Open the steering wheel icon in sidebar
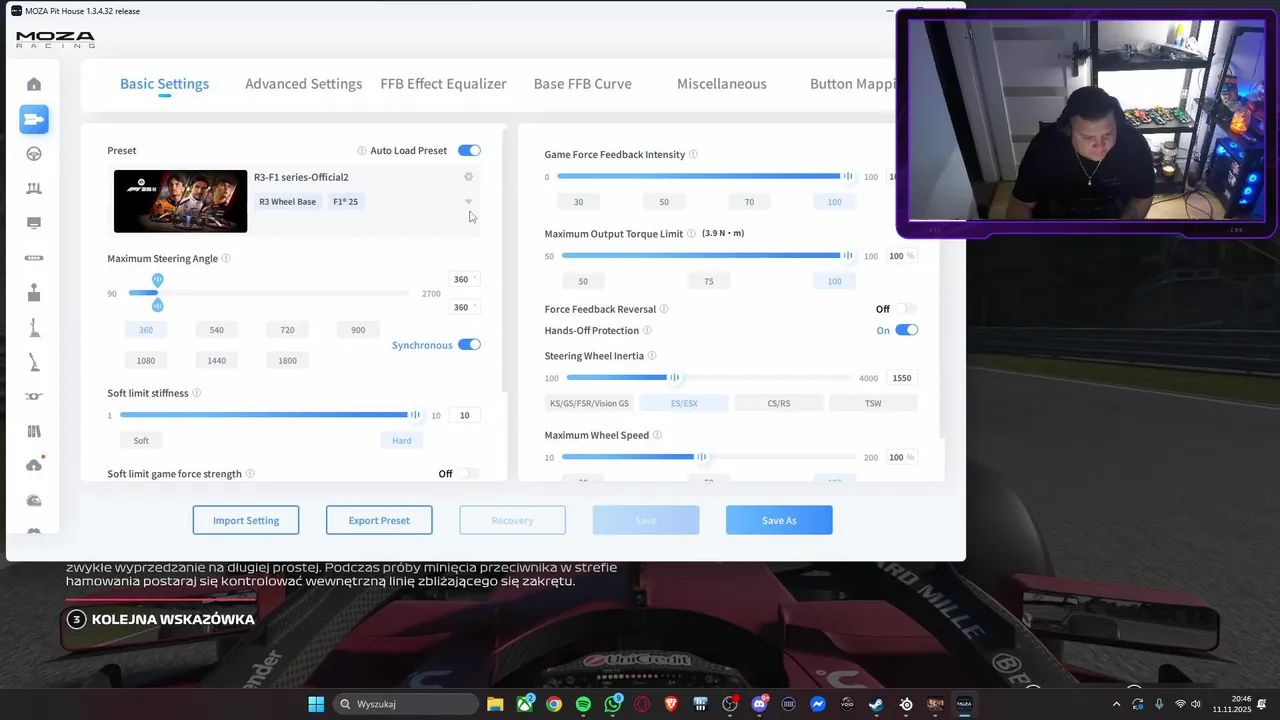The image size is (1280, 720). [x=34, y=154]
